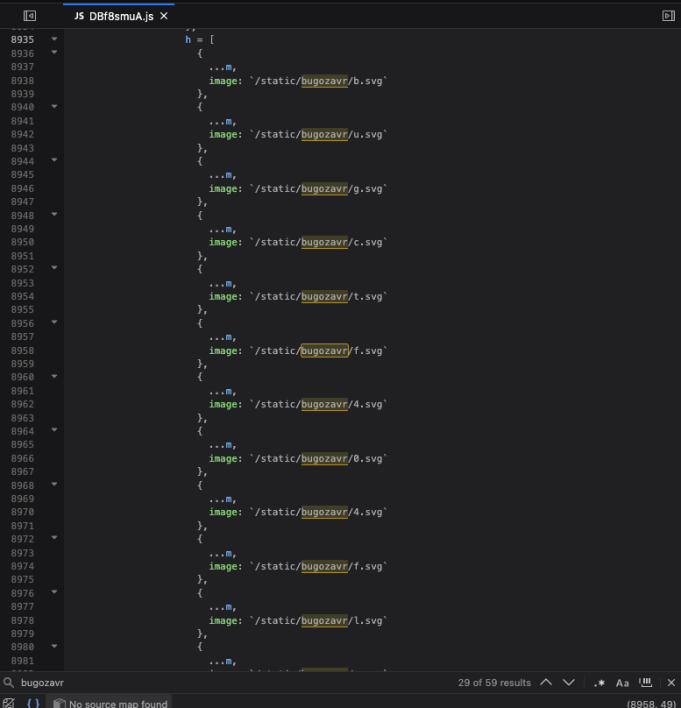Screen dimensions: 681x708
Task: Click the code path ending in b.svg
Action: point(318,81)
